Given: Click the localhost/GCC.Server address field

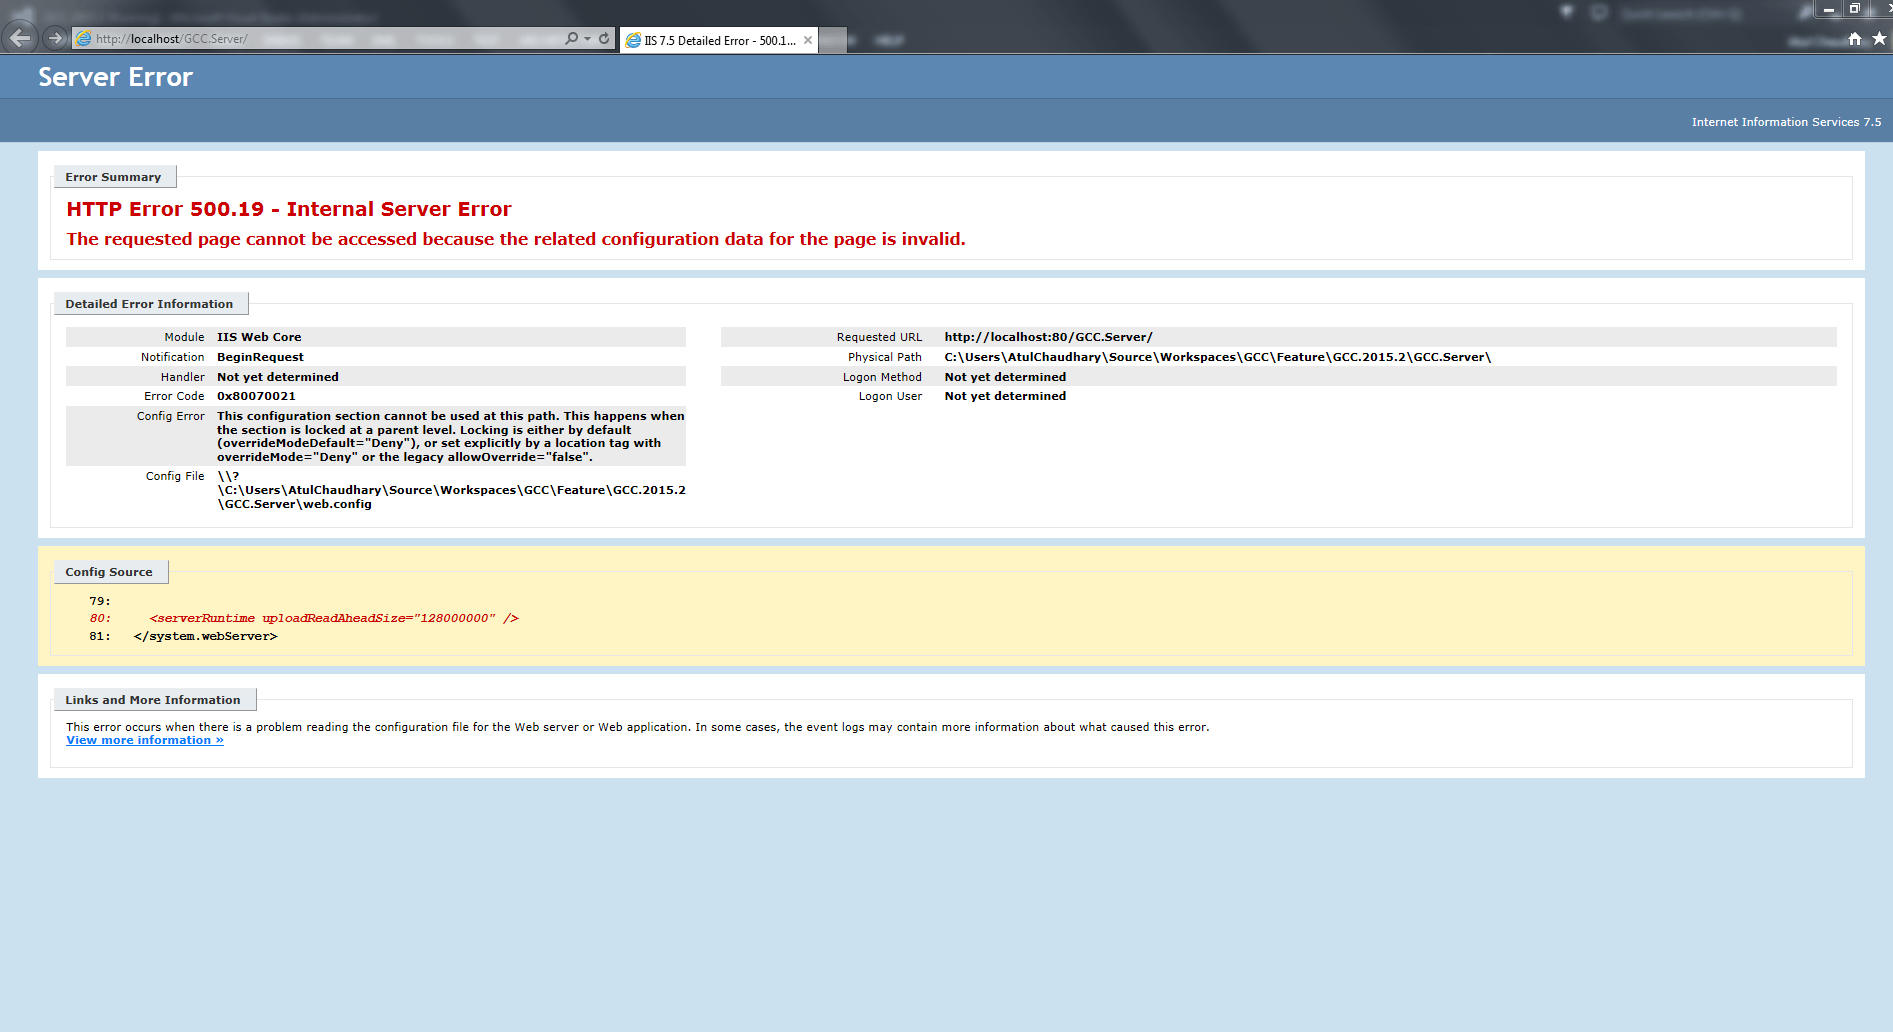Looking at the screenshot, I should click(320, 39).
